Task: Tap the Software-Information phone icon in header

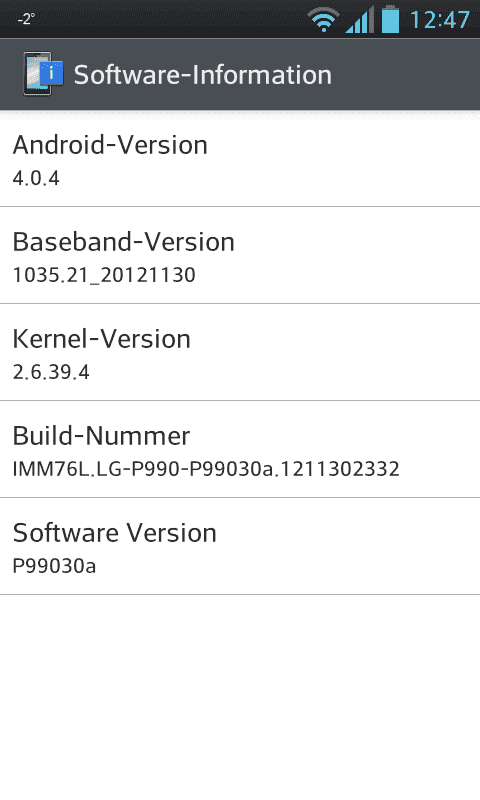Action: (43, 74)
